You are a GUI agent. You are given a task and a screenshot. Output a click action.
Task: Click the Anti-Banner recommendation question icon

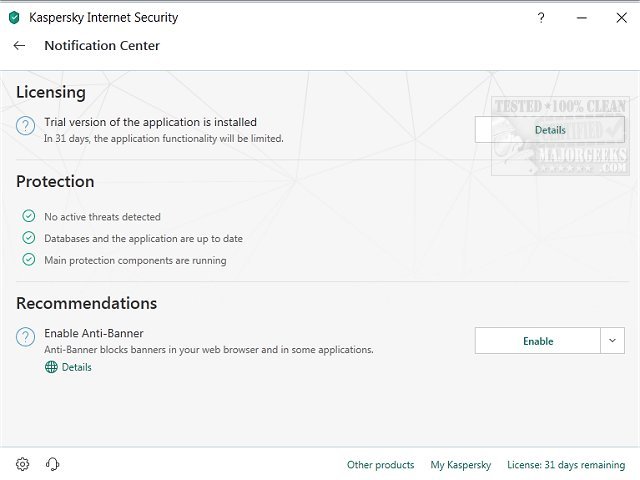[x=25, y=339]
